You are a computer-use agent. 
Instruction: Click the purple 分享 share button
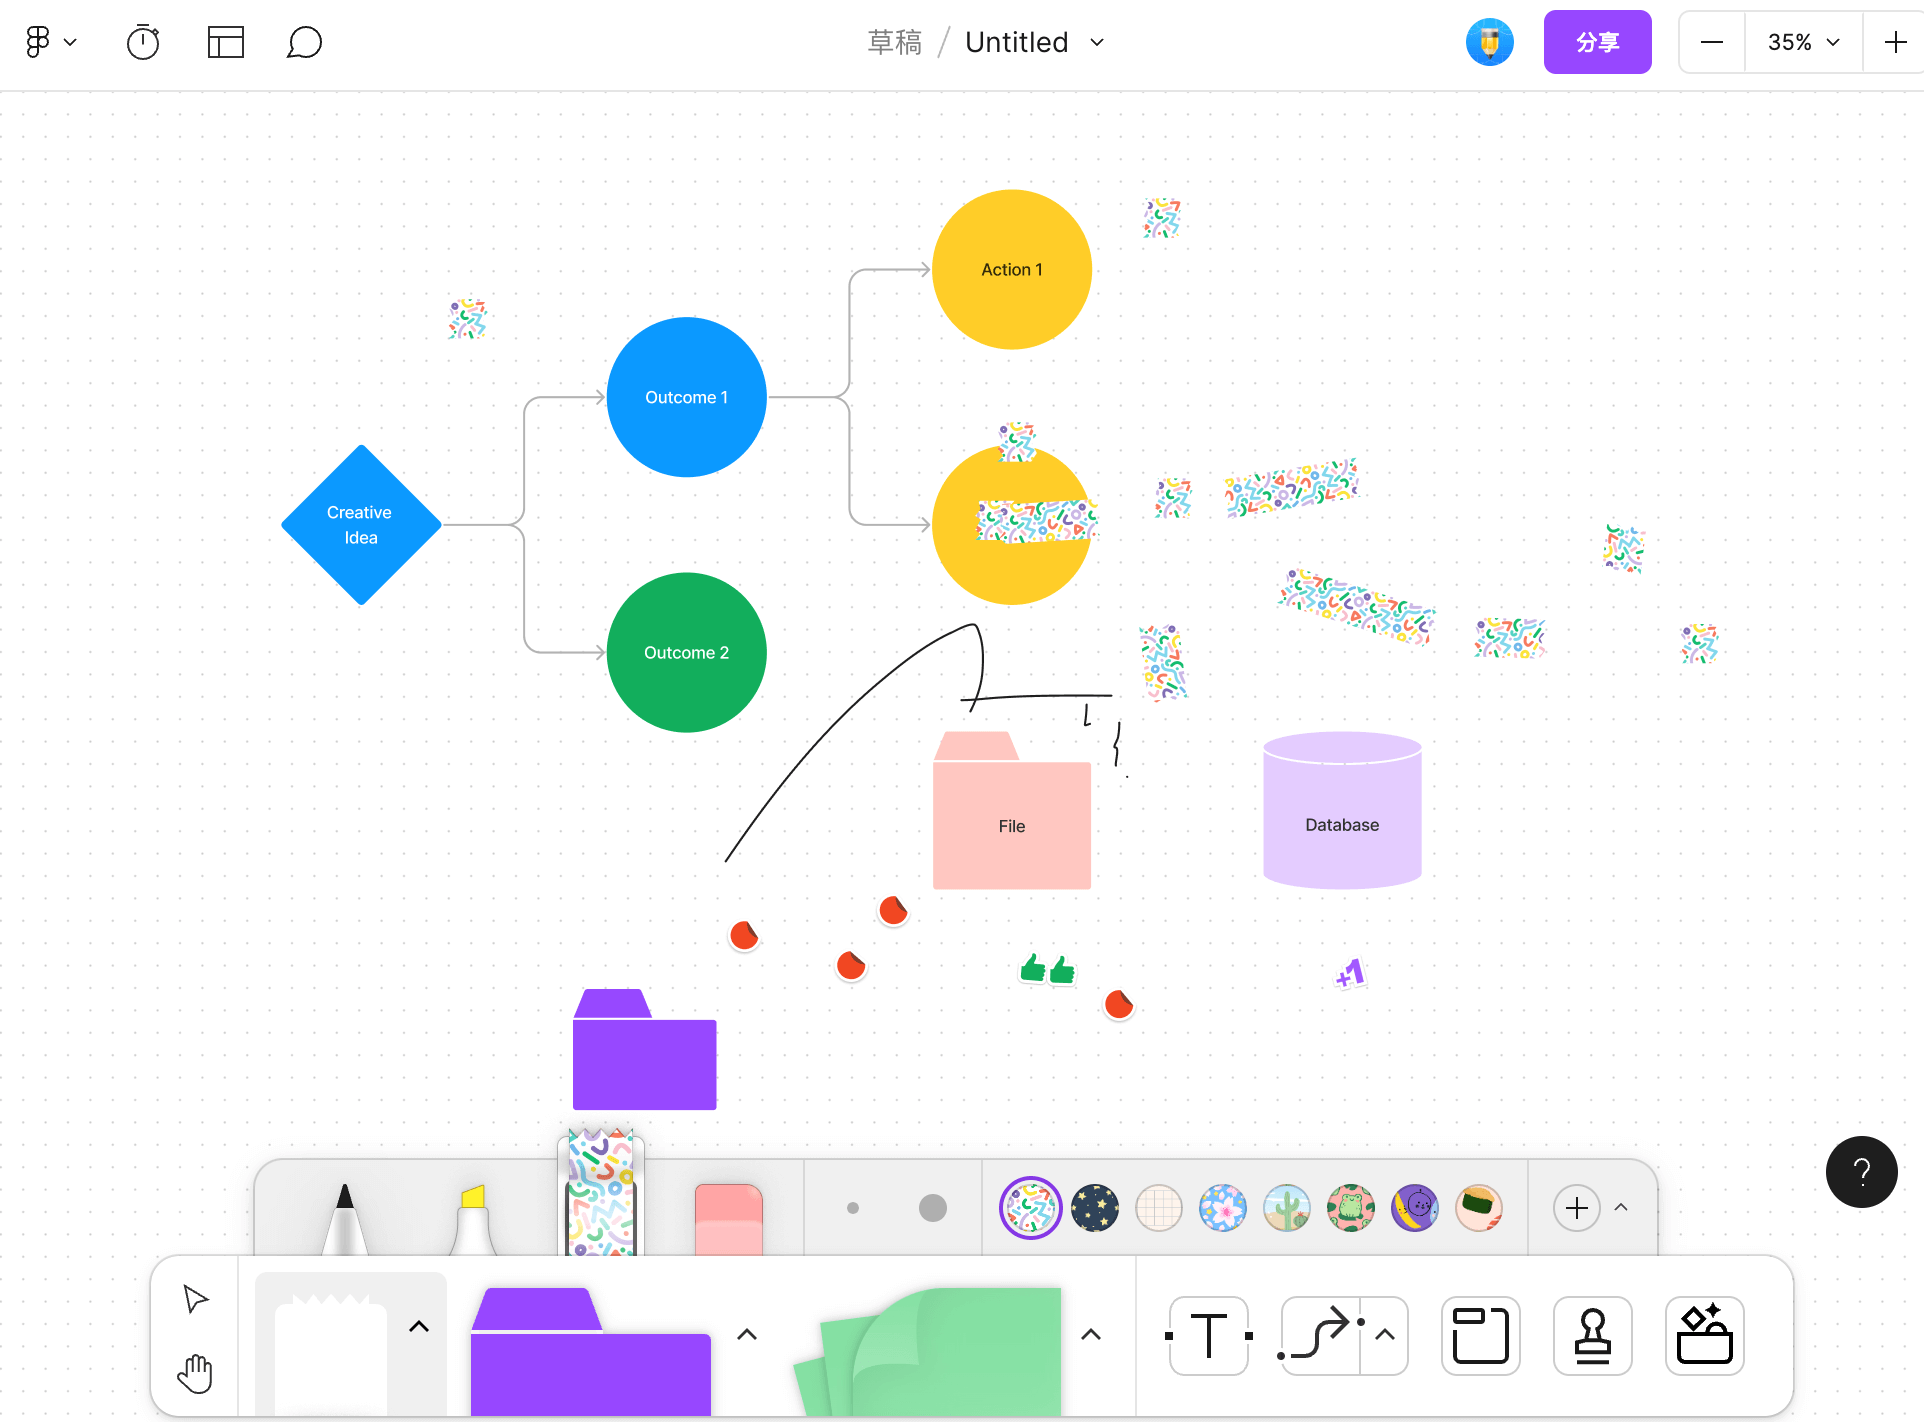tap(1597, 42)
